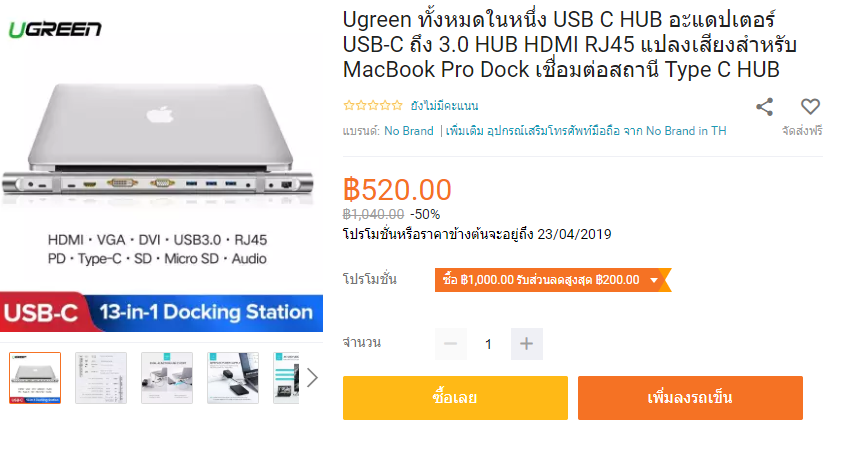This screenshot has height=457, width=842.
Task: Select the first product thumbnail
Action: [x=35, y=378]
